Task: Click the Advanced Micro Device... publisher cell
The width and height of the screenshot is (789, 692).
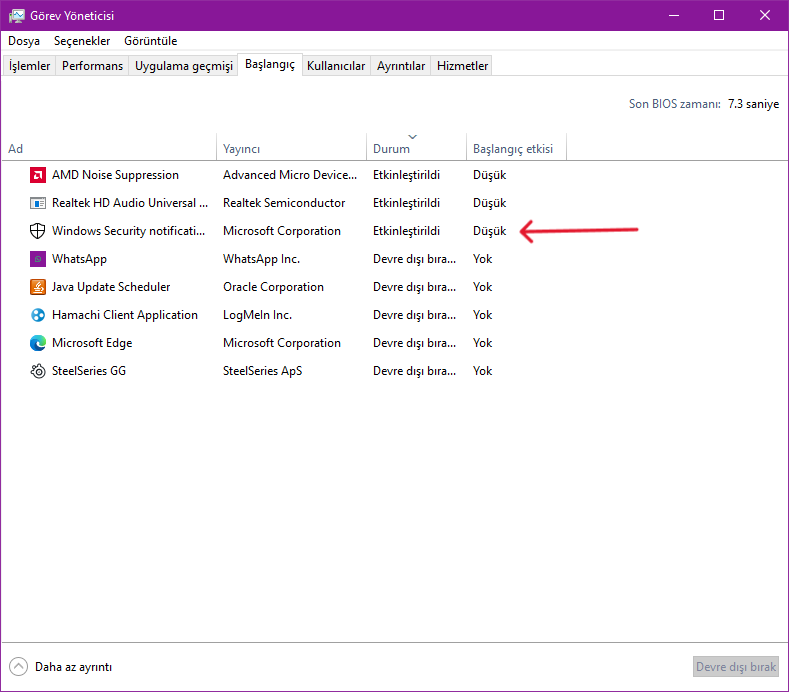Action: 290,175
